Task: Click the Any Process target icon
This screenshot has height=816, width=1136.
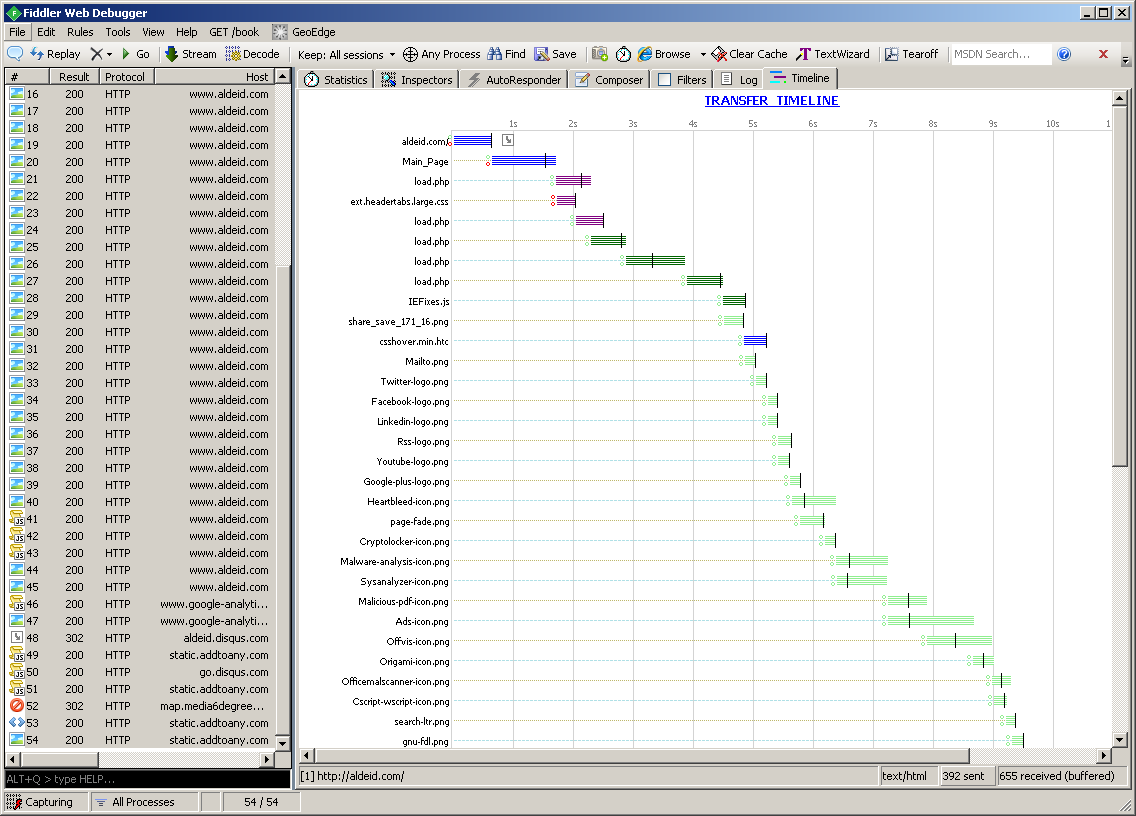Action: 410,54
